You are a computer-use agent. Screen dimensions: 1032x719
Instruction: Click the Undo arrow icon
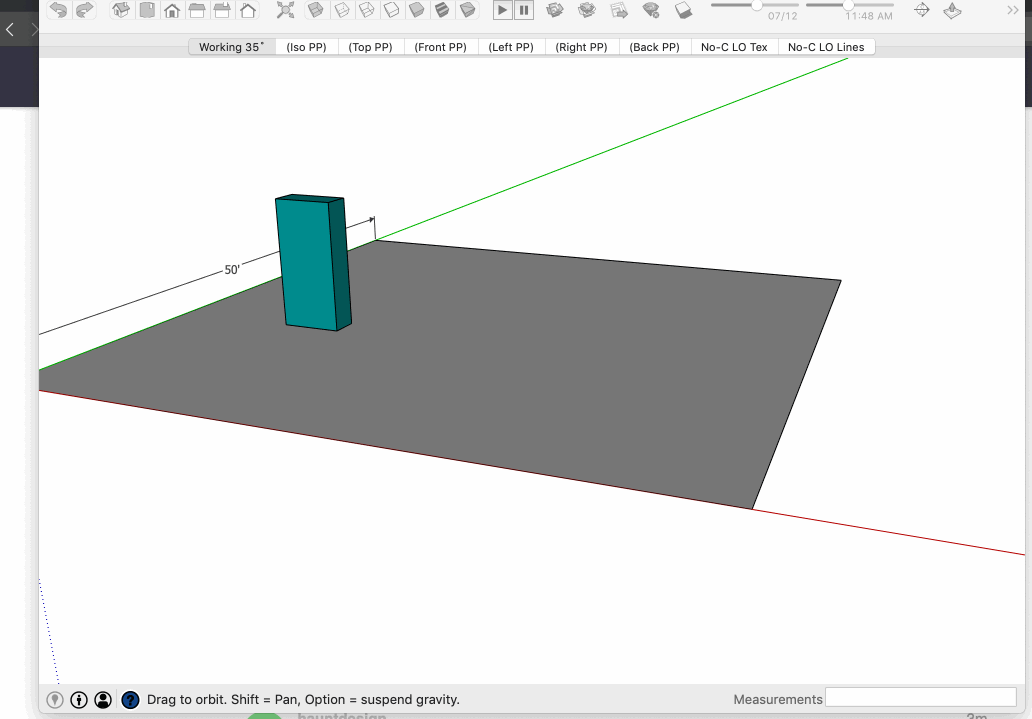59,10
